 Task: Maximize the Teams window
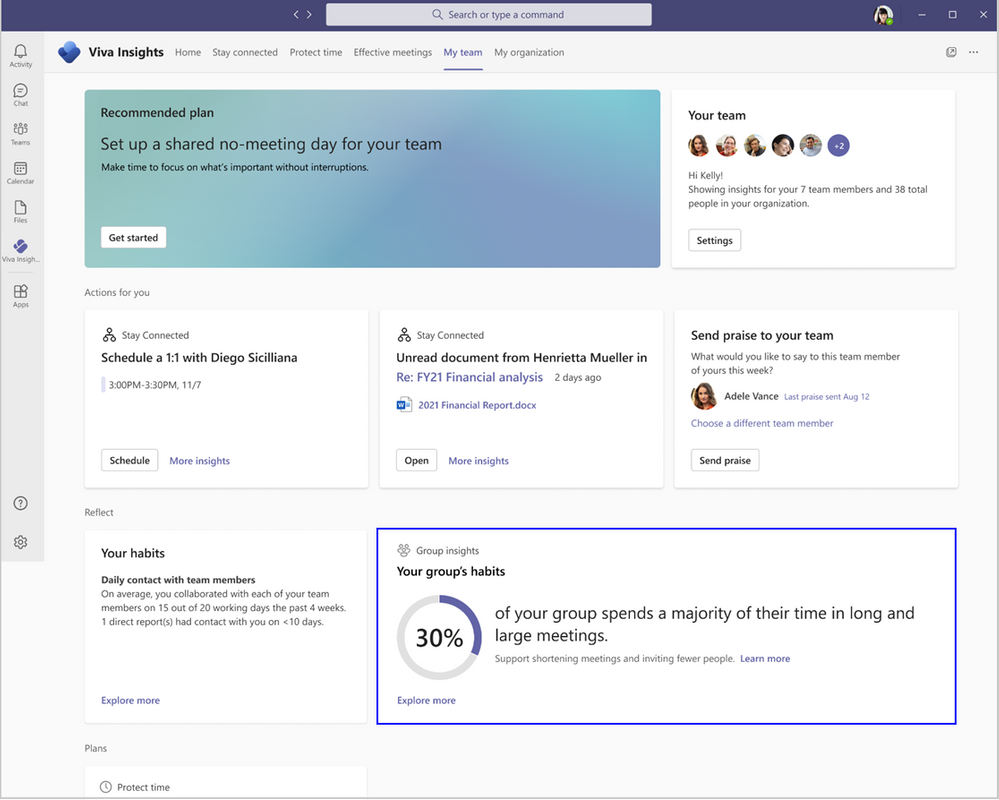(952, 14)
